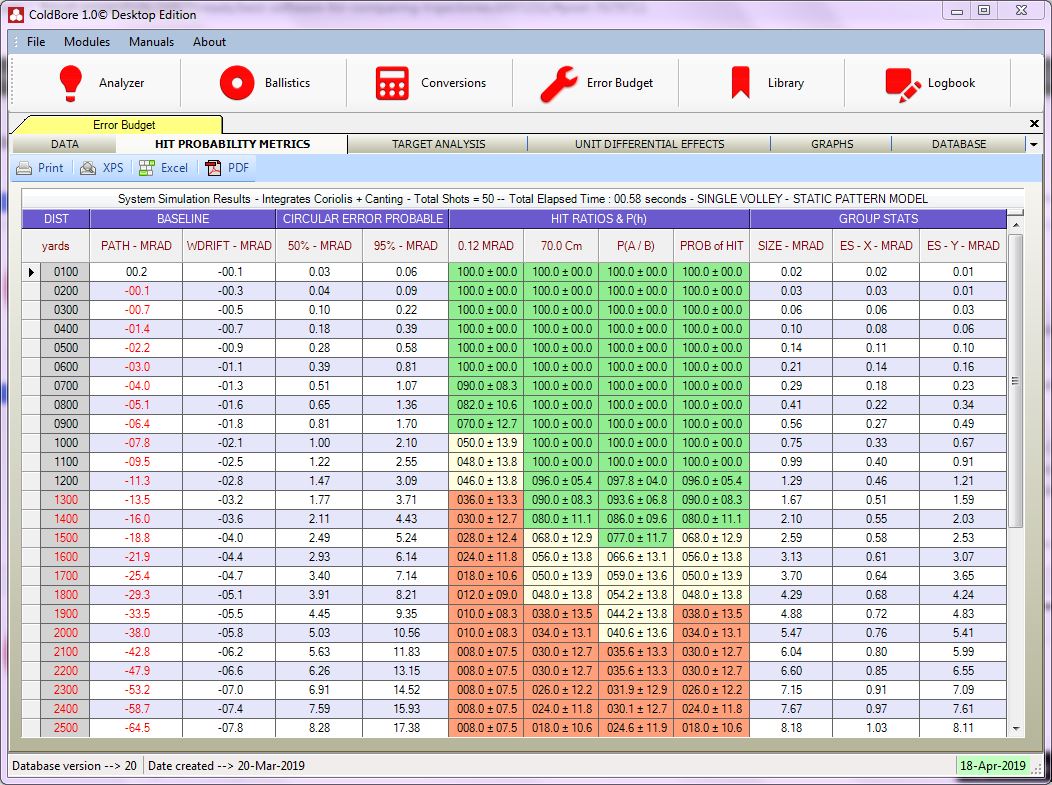The width and height of the screenshot is (1052, 785).
Task: Click the SIZE - MRAD column header
Action: (x=791, y=246)
